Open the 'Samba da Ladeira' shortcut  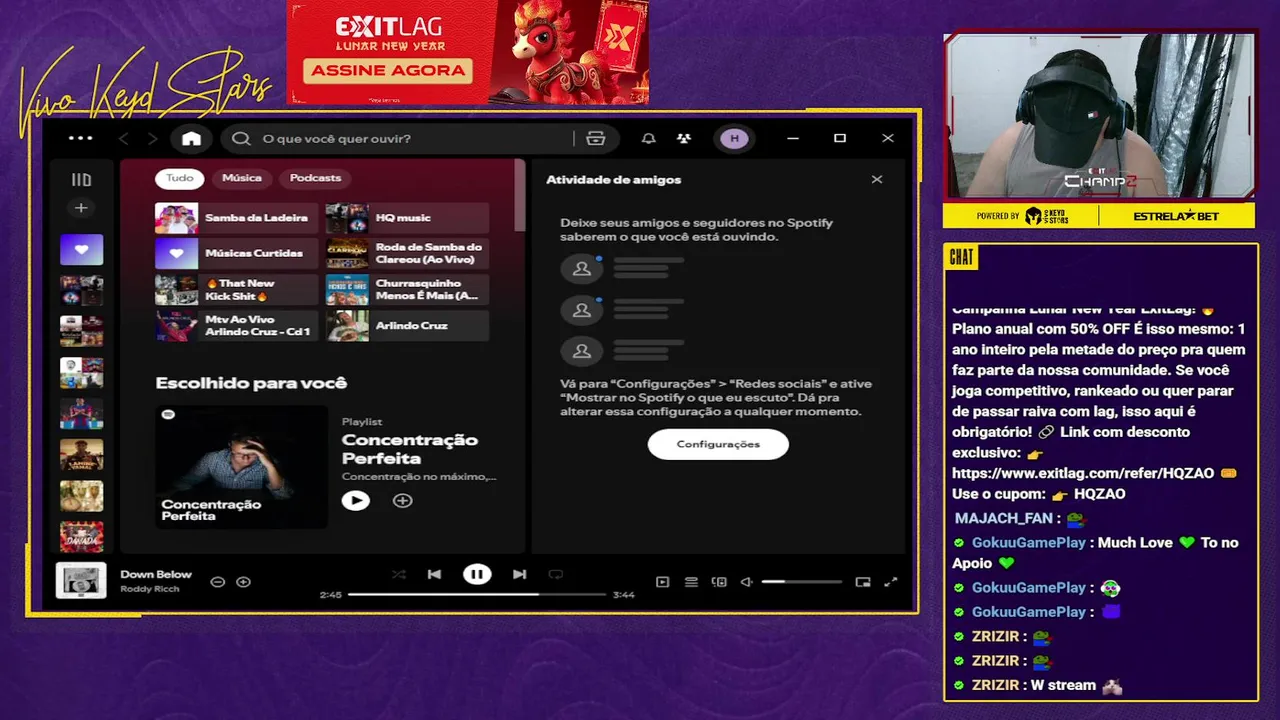pyautogui.click(x=236, y=218)
